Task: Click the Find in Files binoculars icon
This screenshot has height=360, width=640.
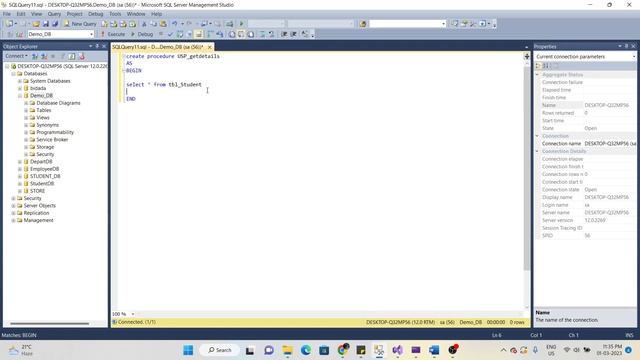Action: 363,24
